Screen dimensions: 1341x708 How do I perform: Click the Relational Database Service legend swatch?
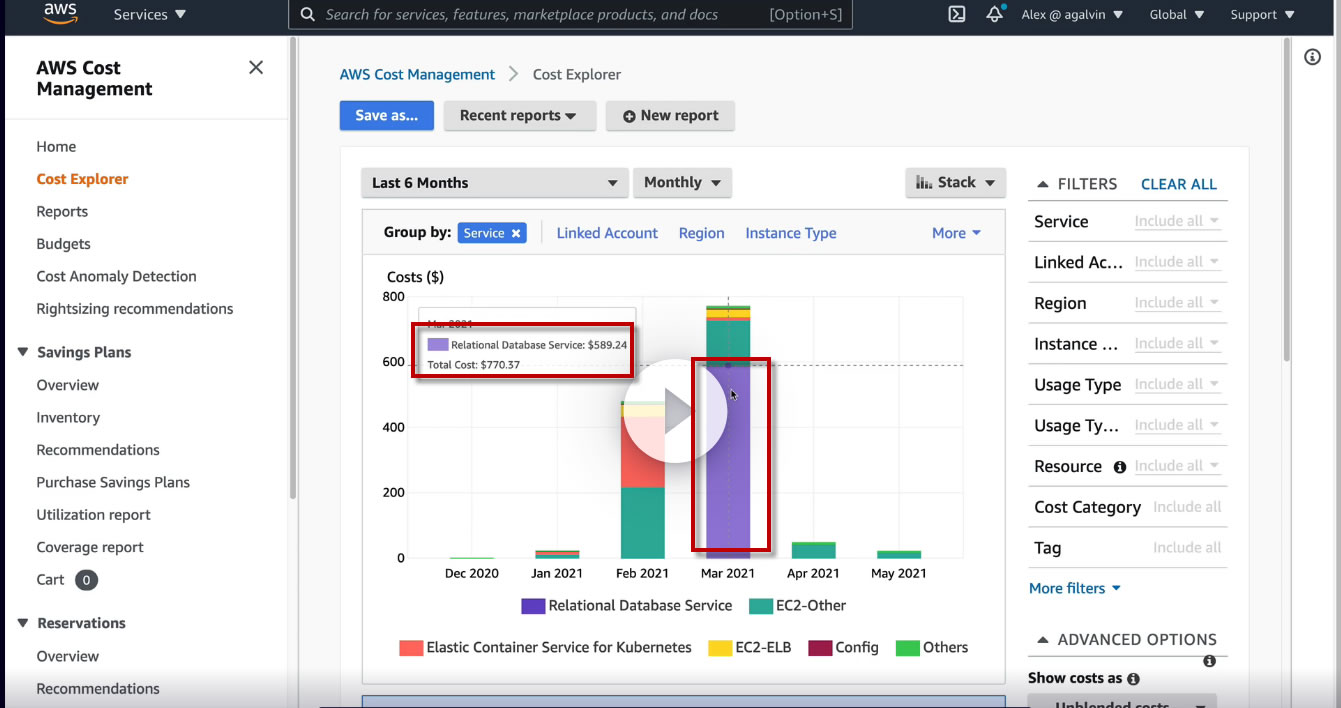pos(532,606)
